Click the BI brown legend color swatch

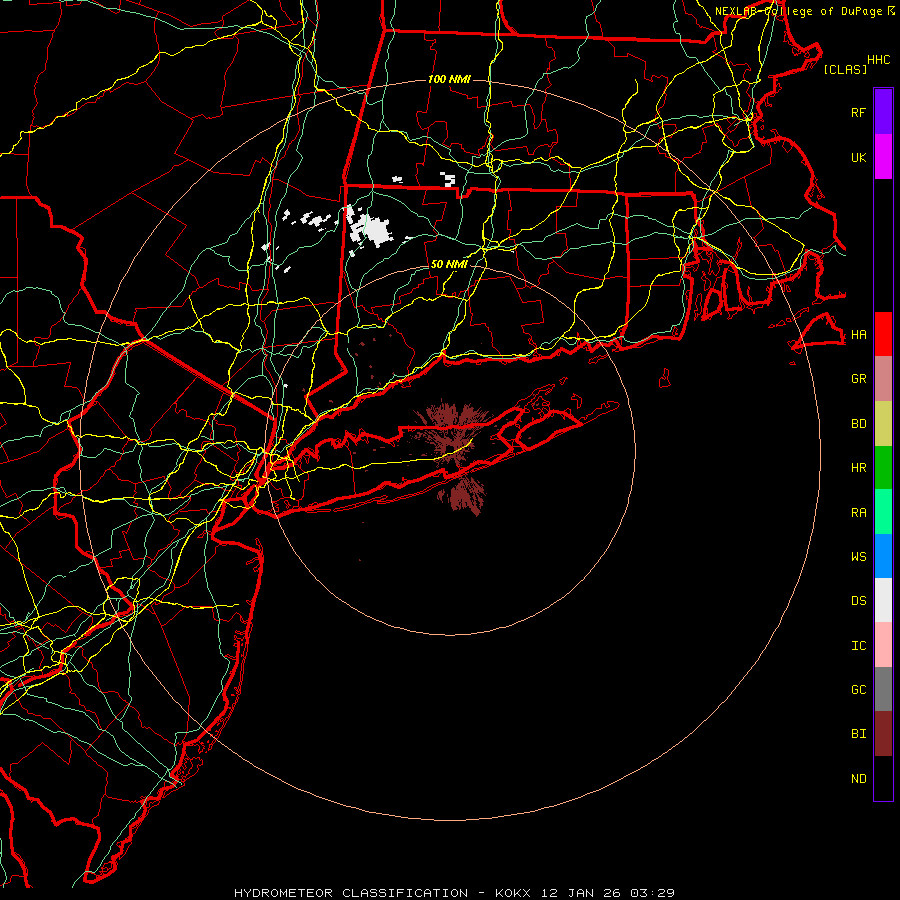pyautogui.click(x=883, y=734)
